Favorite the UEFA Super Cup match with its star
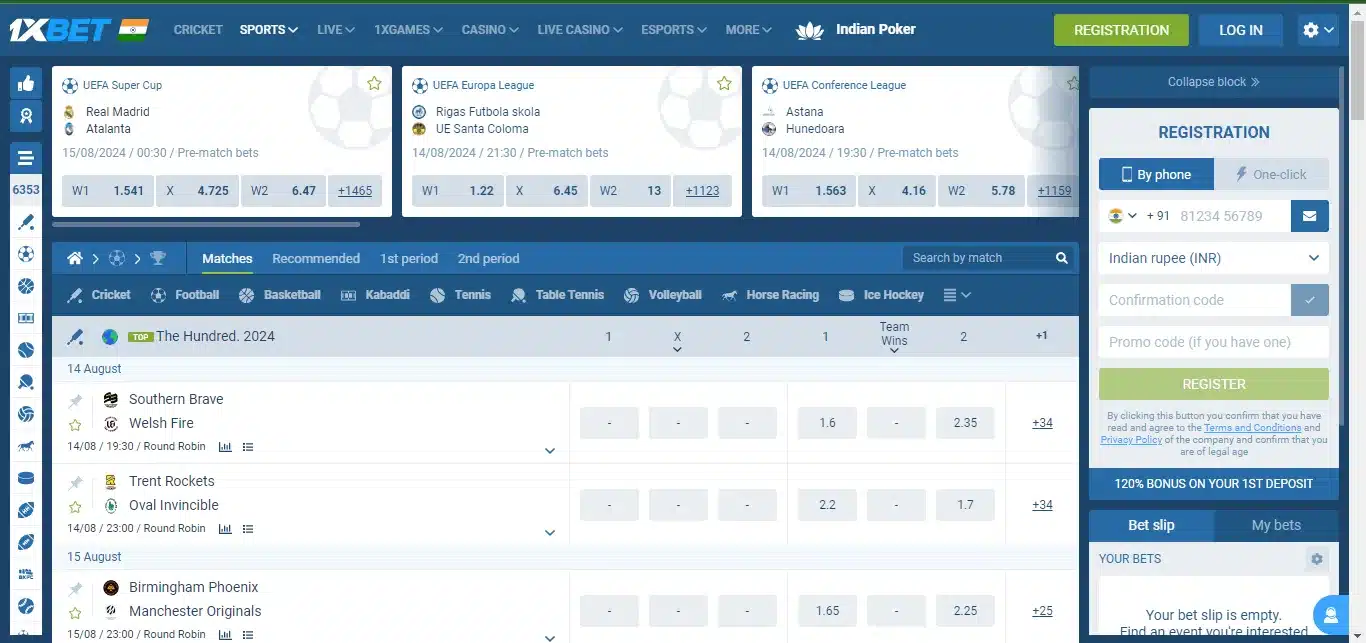 point(374,84)
